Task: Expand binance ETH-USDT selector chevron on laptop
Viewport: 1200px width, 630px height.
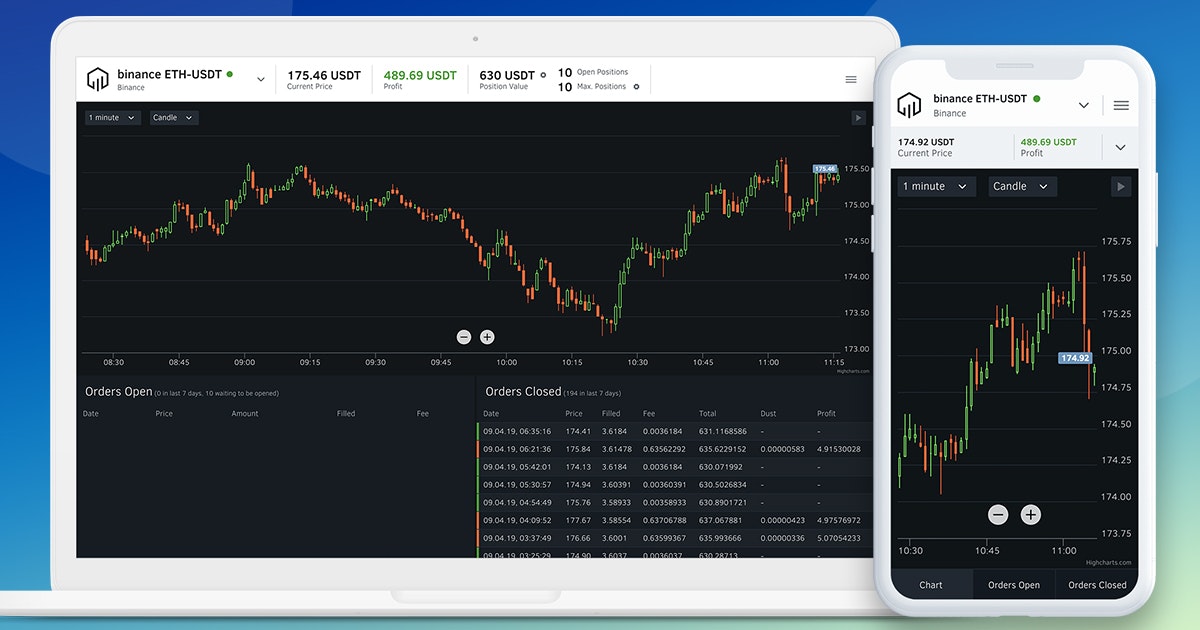Action: click(x=261, y=79)
